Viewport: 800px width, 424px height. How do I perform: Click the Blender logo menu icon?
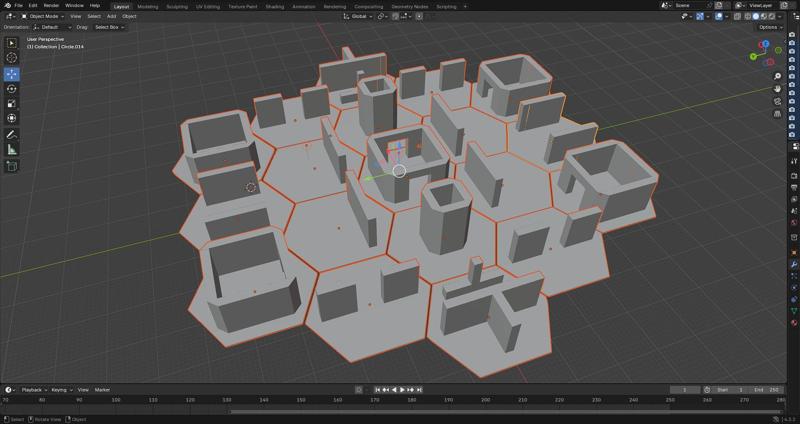(7, 6)
